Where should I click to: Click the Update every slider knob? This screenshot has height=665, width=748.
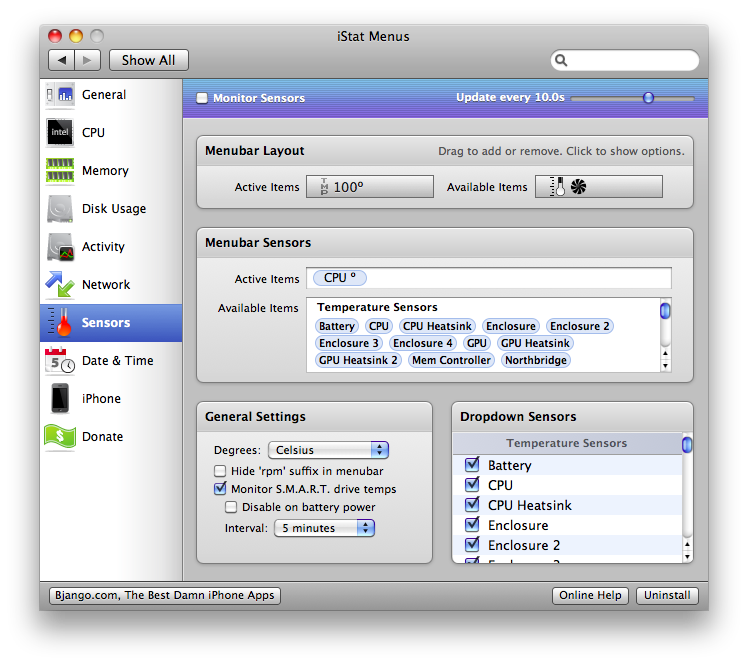[x=648, y=98]
